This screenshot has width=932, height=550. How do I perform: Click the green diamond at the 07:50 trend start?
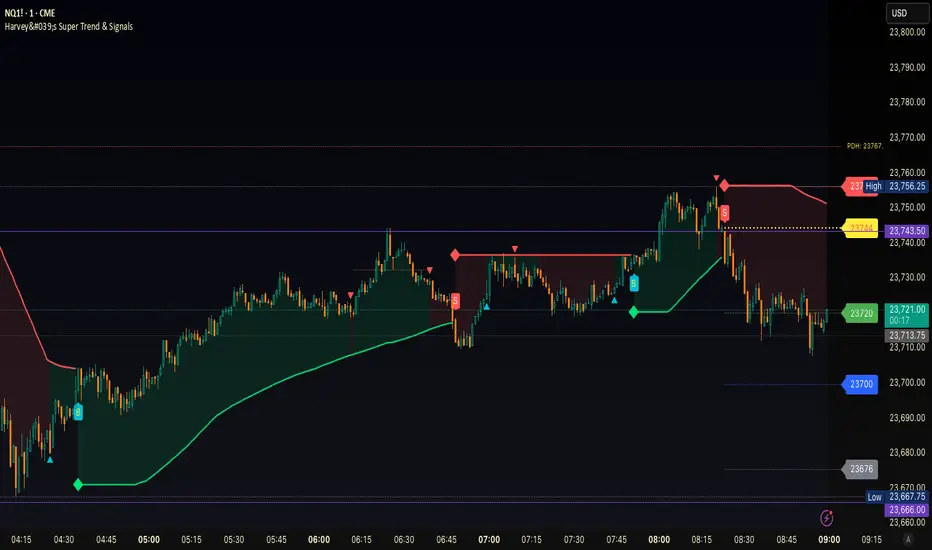pos(634,312)
